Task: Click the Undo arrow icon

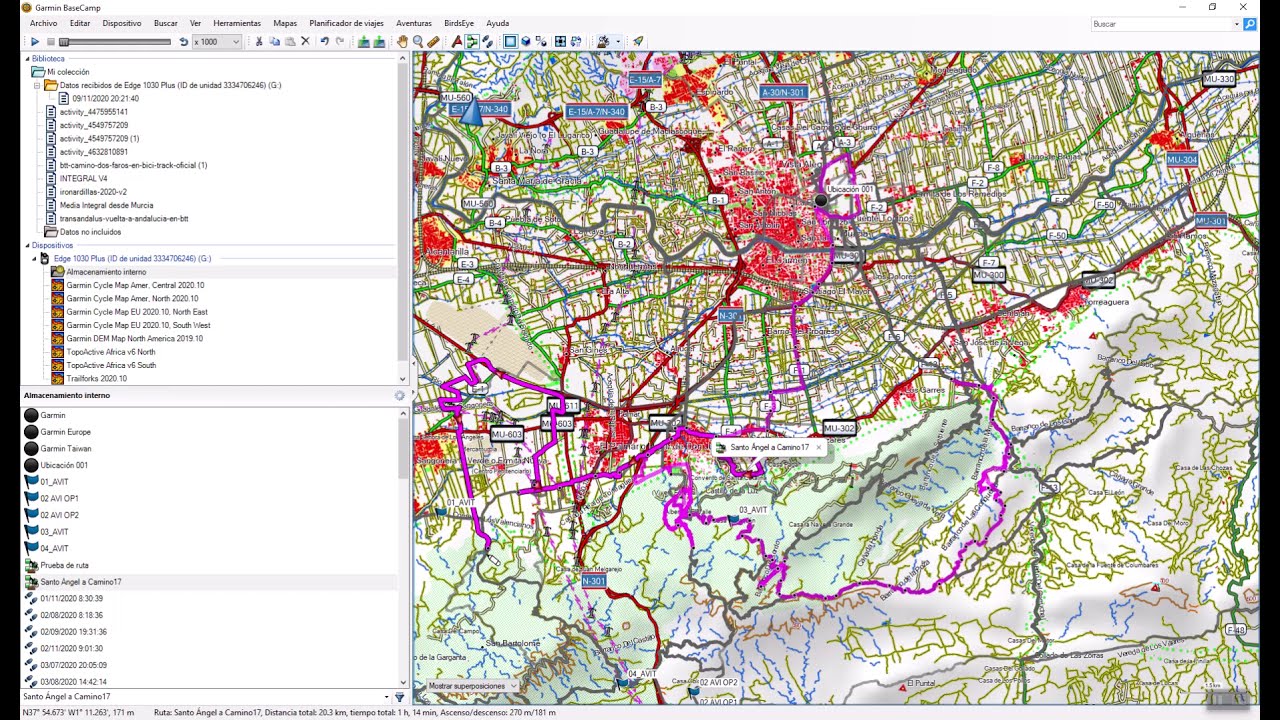Action: coord(324,42)
